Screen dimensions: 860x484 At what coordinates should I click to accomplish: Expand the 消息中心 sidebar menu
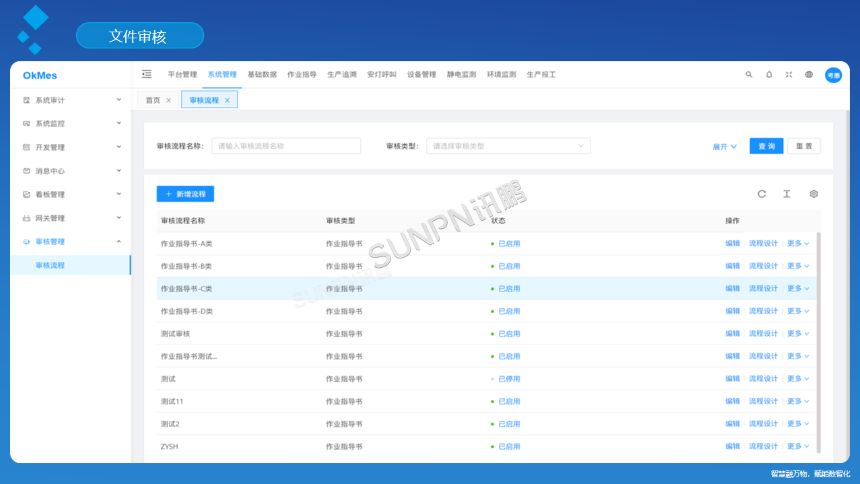71,171
